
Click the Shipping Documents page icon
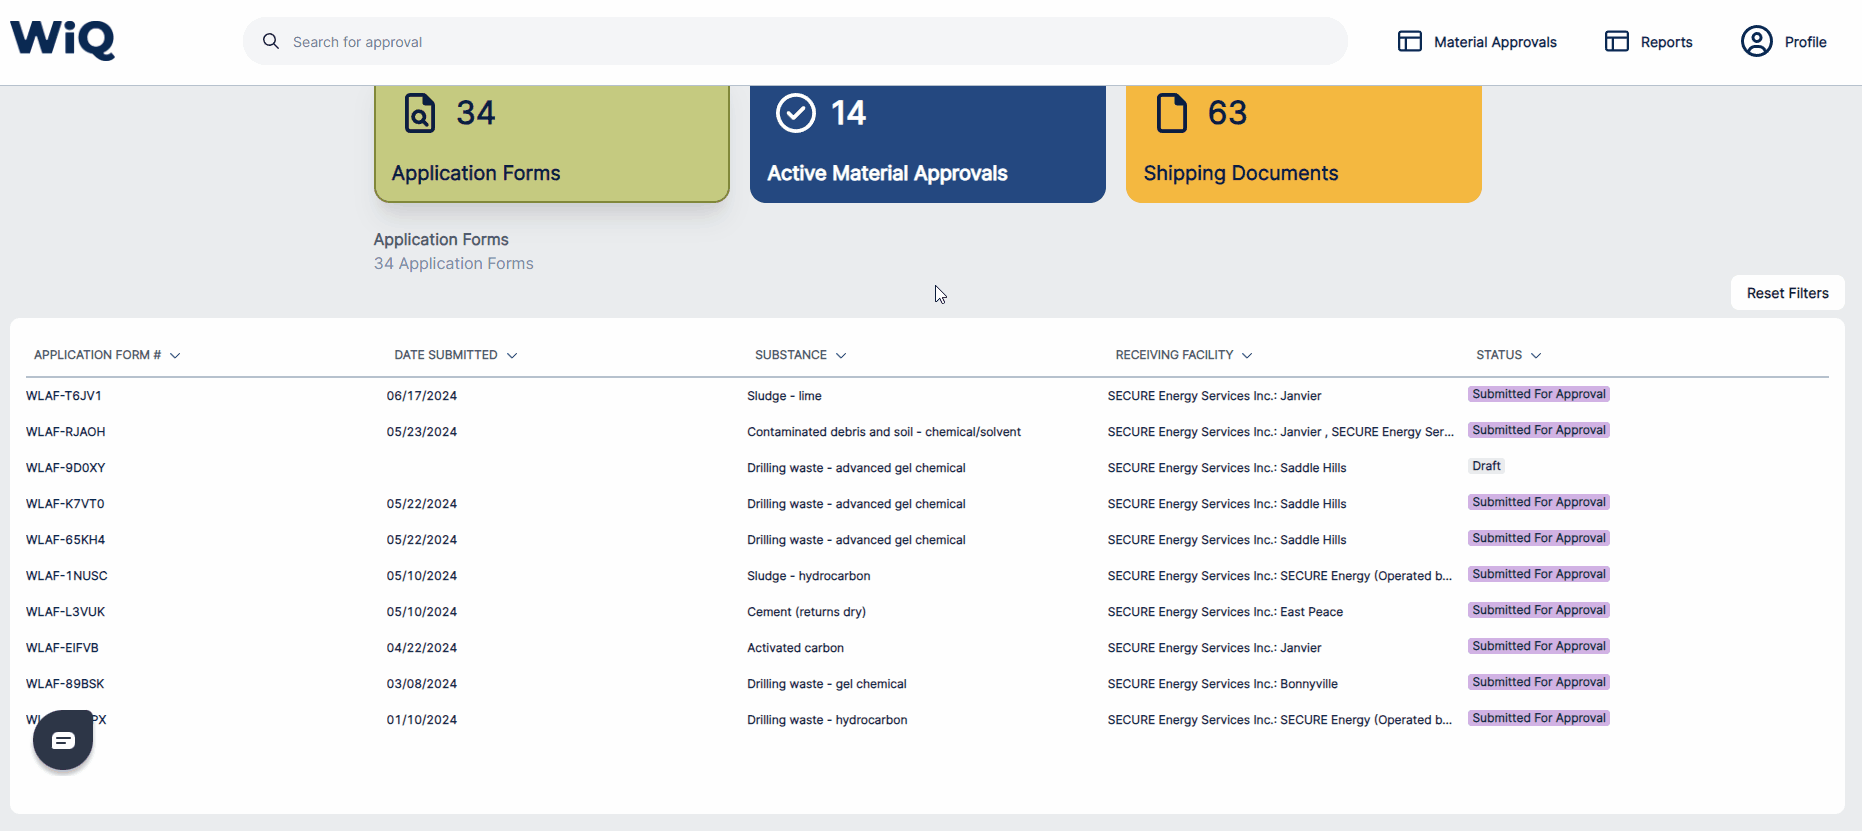tap(1171, 113)
